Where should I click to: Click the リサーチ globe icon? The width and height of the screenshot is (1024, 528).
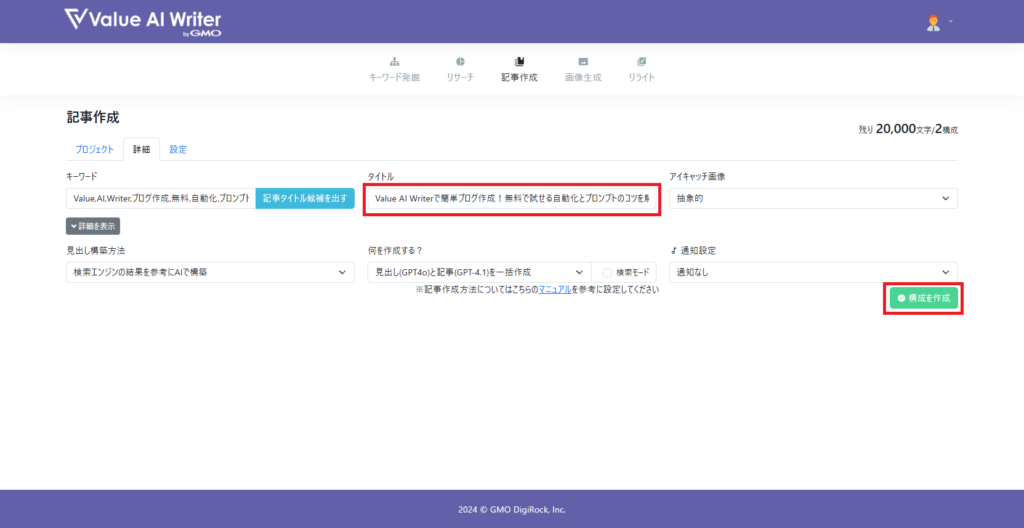460,61
